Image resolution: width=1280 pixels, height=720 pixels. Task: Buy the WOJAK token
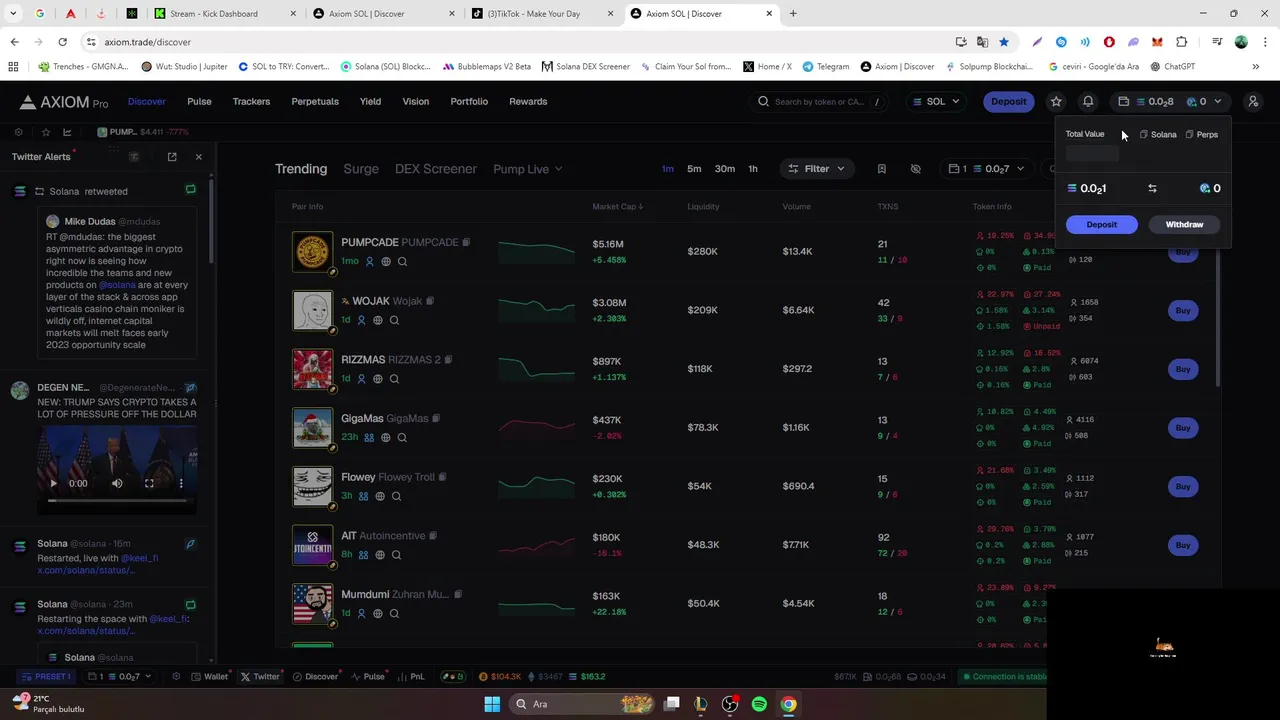pyautogui.click(x=1183, y=310)
